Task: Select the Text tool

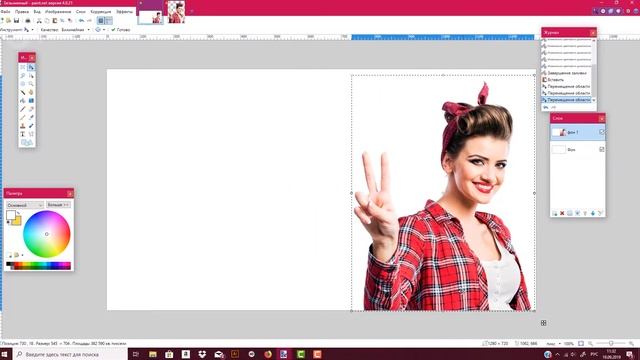Action: [23, 134]
